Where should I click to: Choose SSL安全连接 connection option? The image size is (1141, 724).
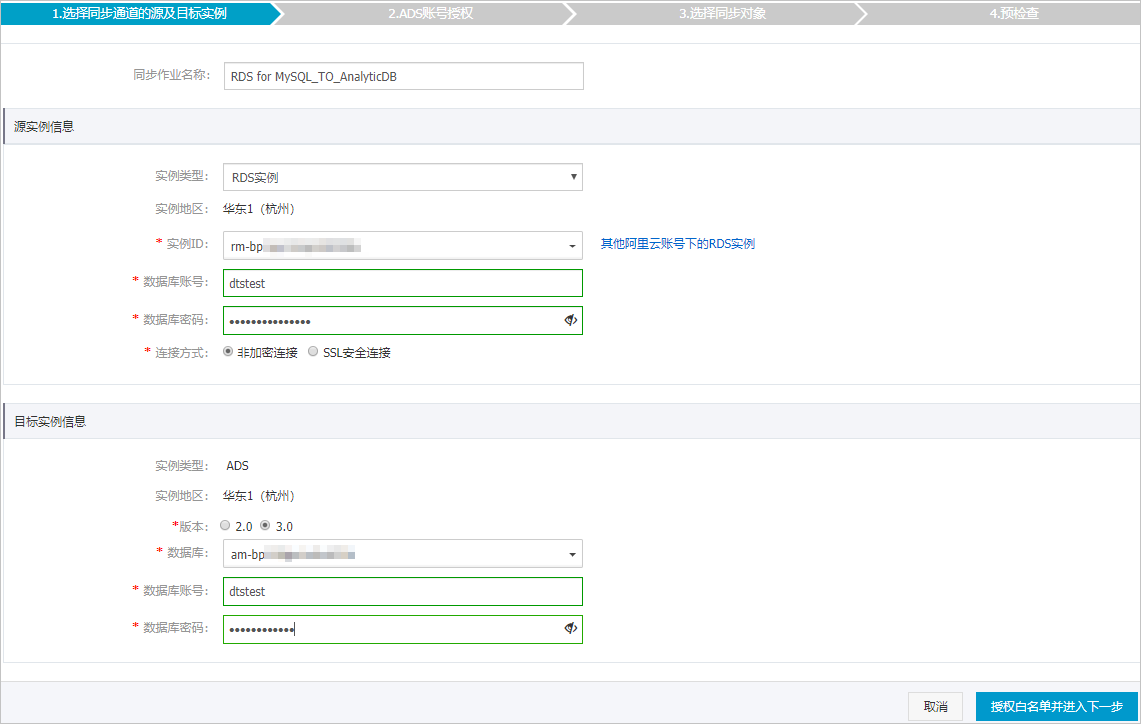tap(313, 352)
